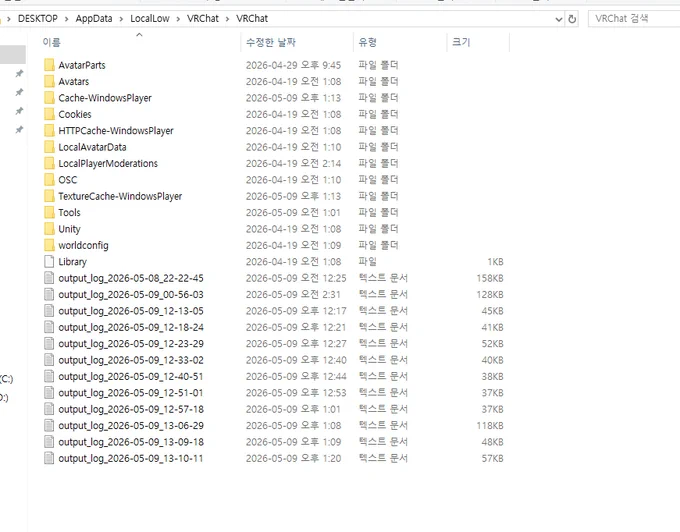This screenshot has width=680, height=532.
Task: Go to DESKTOP in the breadcrumb
Action: 38,19
